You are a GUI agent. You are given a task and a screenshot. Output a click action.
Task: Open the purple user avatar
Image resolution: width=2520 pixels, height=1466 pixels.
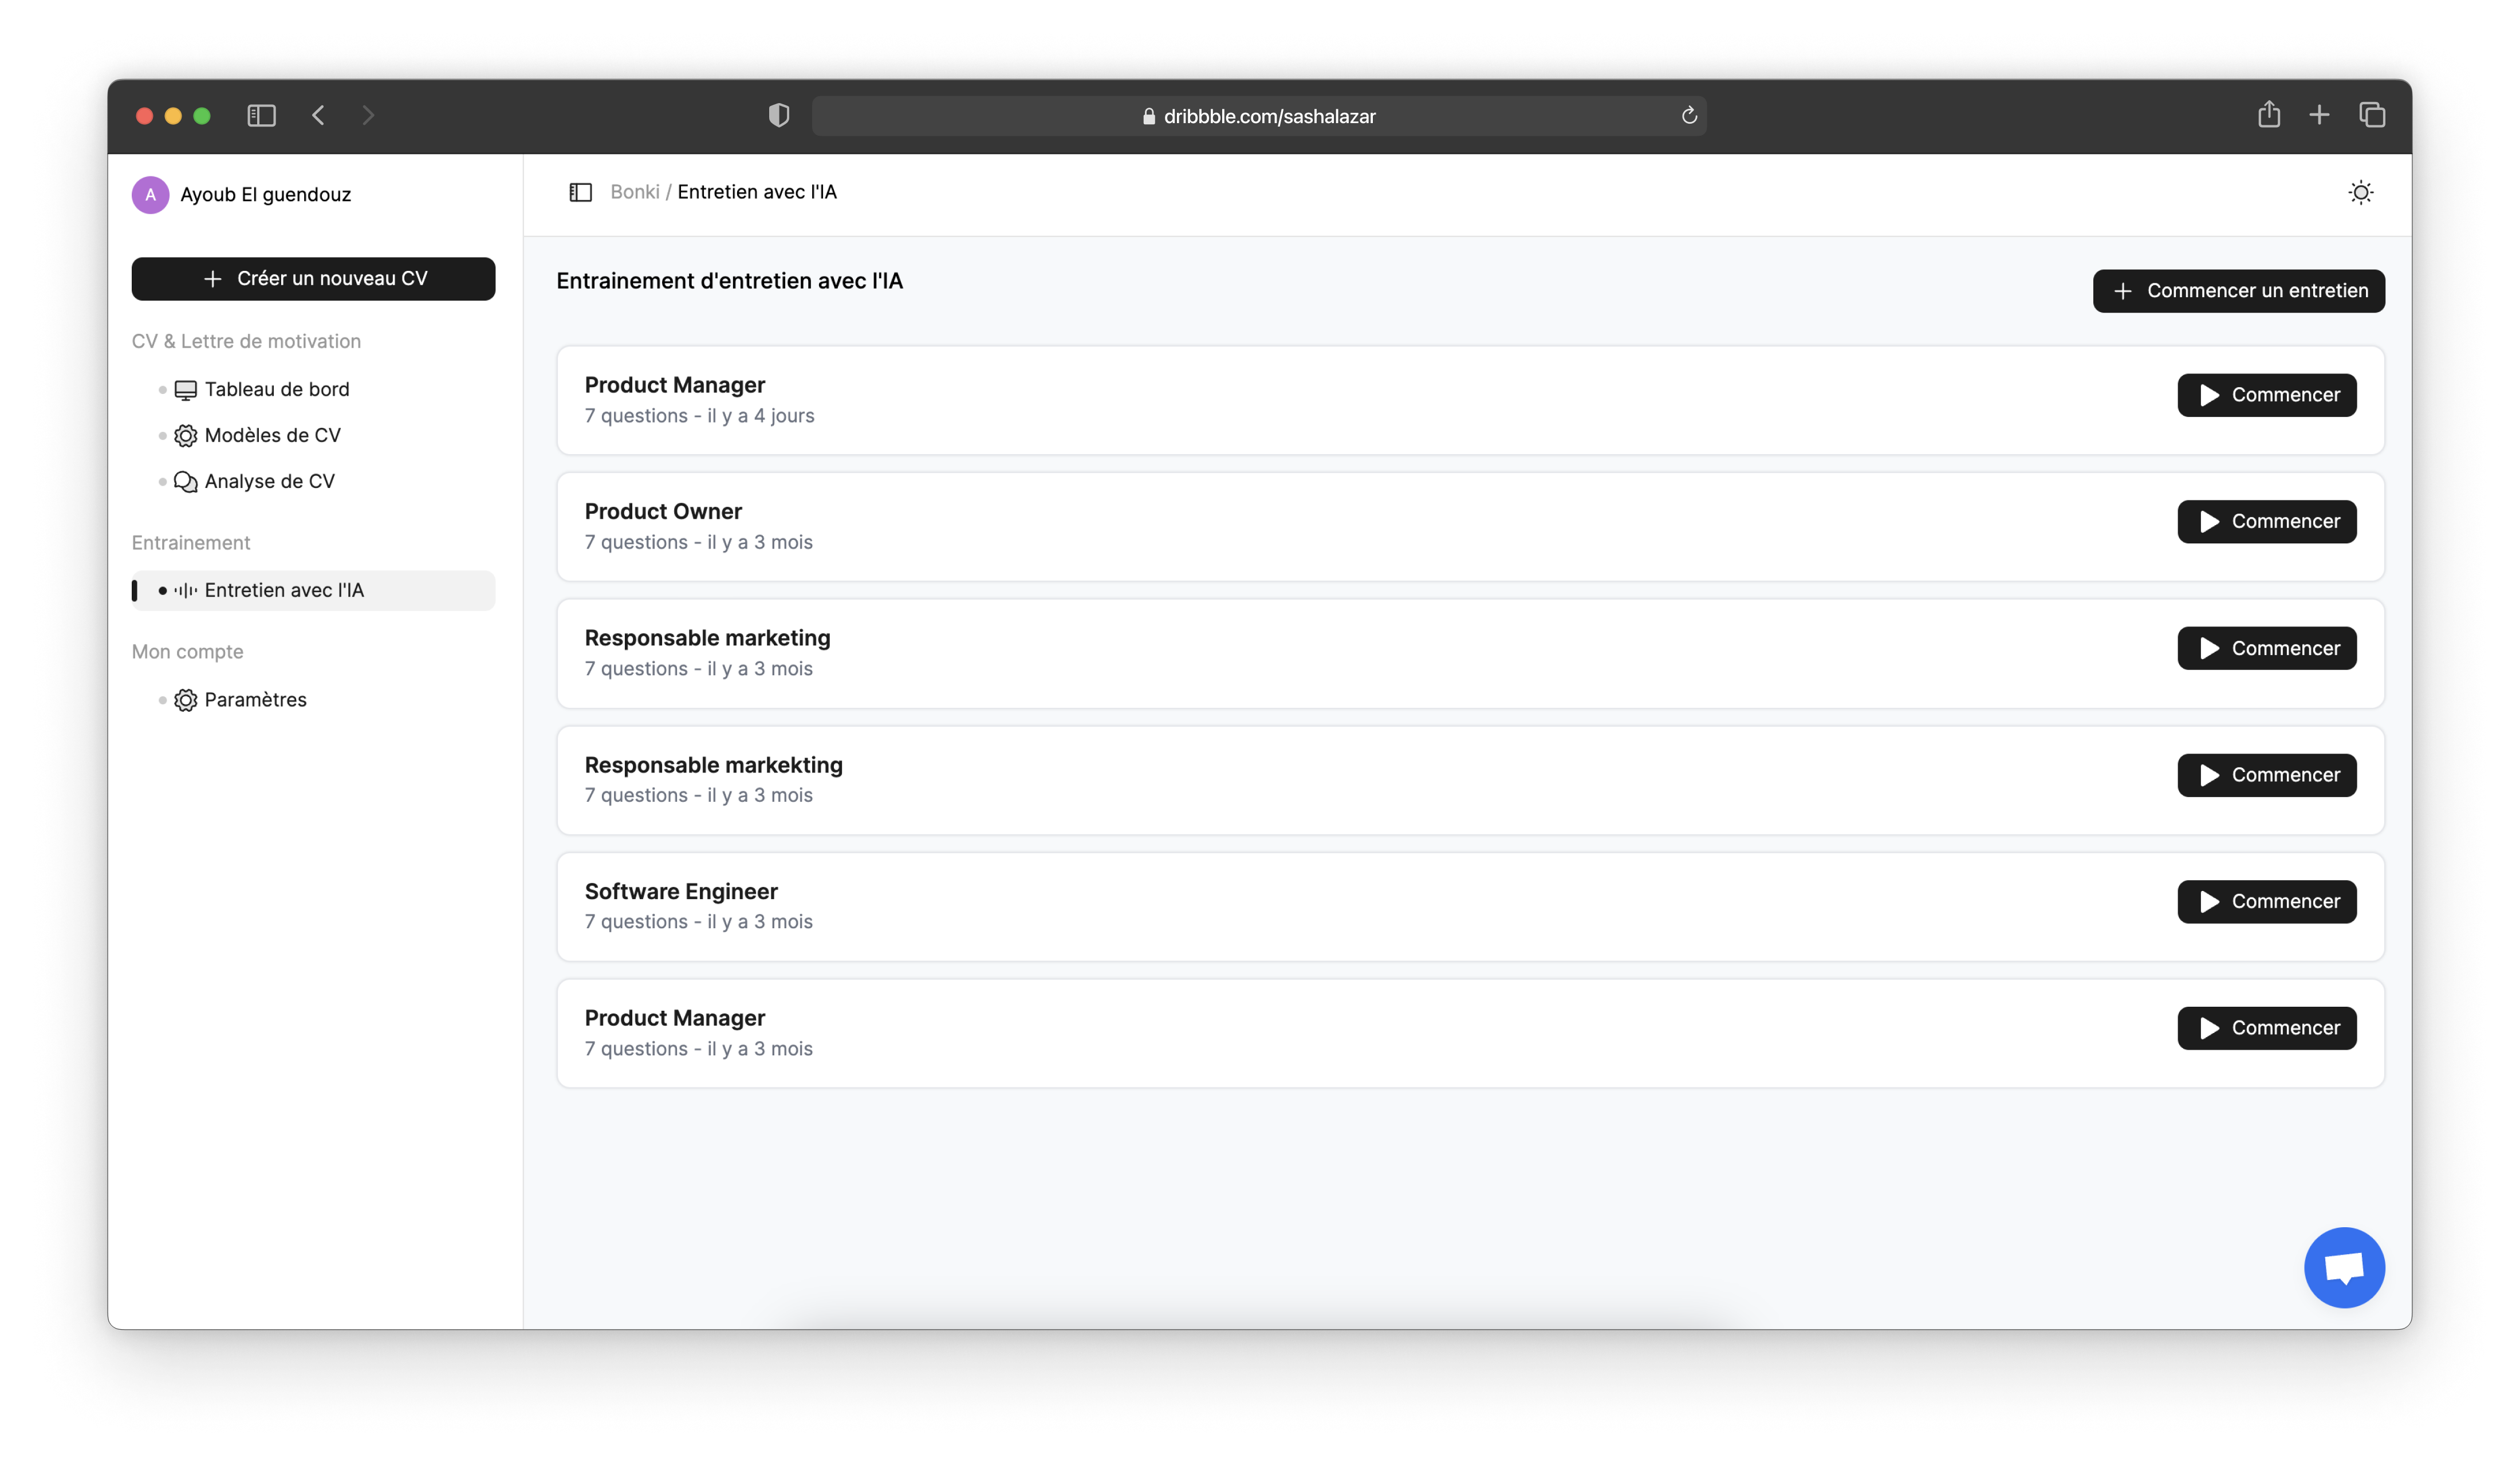150,195
